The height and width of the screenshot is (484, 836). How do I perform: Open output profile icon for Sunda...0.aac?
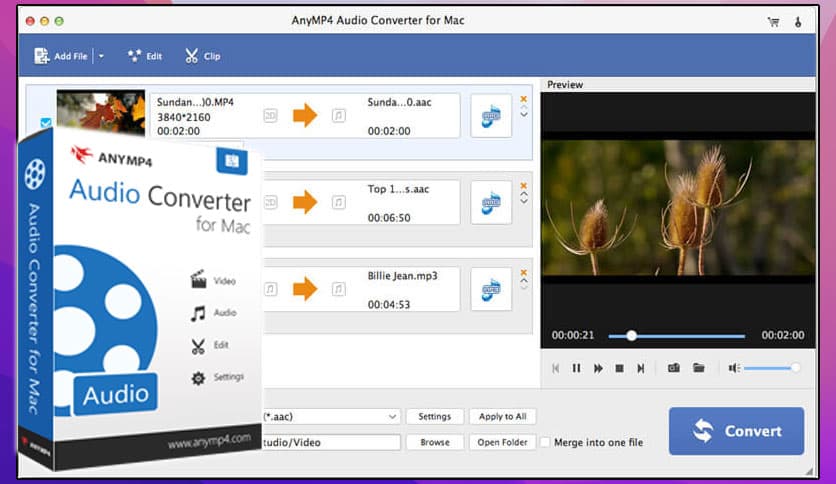coord(491,116)
